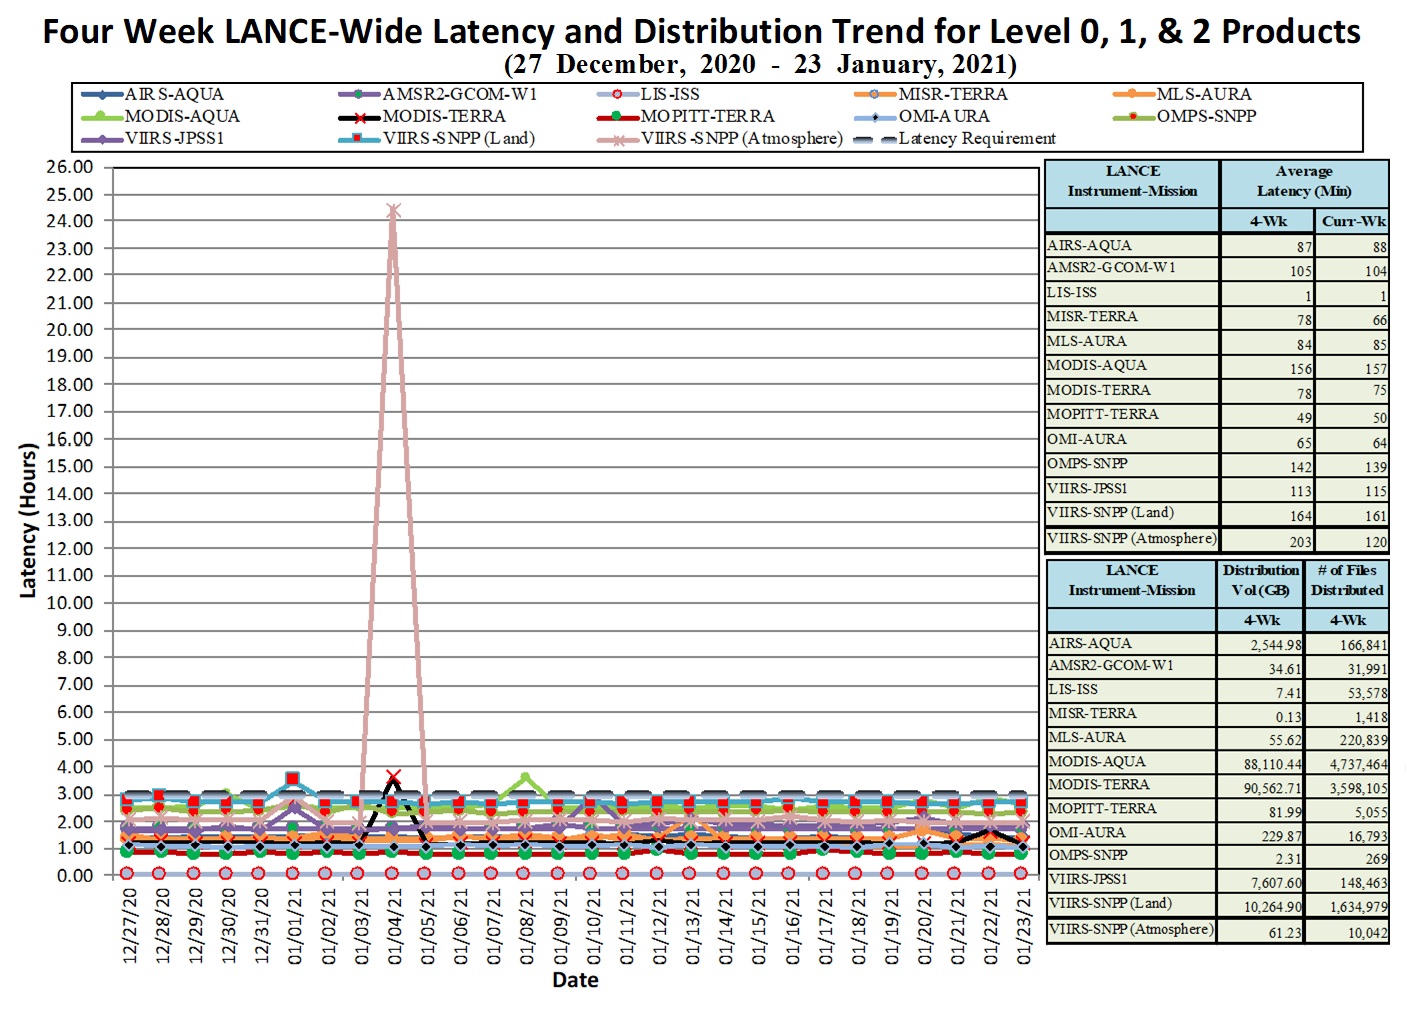Click VIIRS-SNPP (Atmosphere) Curr-Wk value 120

pos(1375,542)
